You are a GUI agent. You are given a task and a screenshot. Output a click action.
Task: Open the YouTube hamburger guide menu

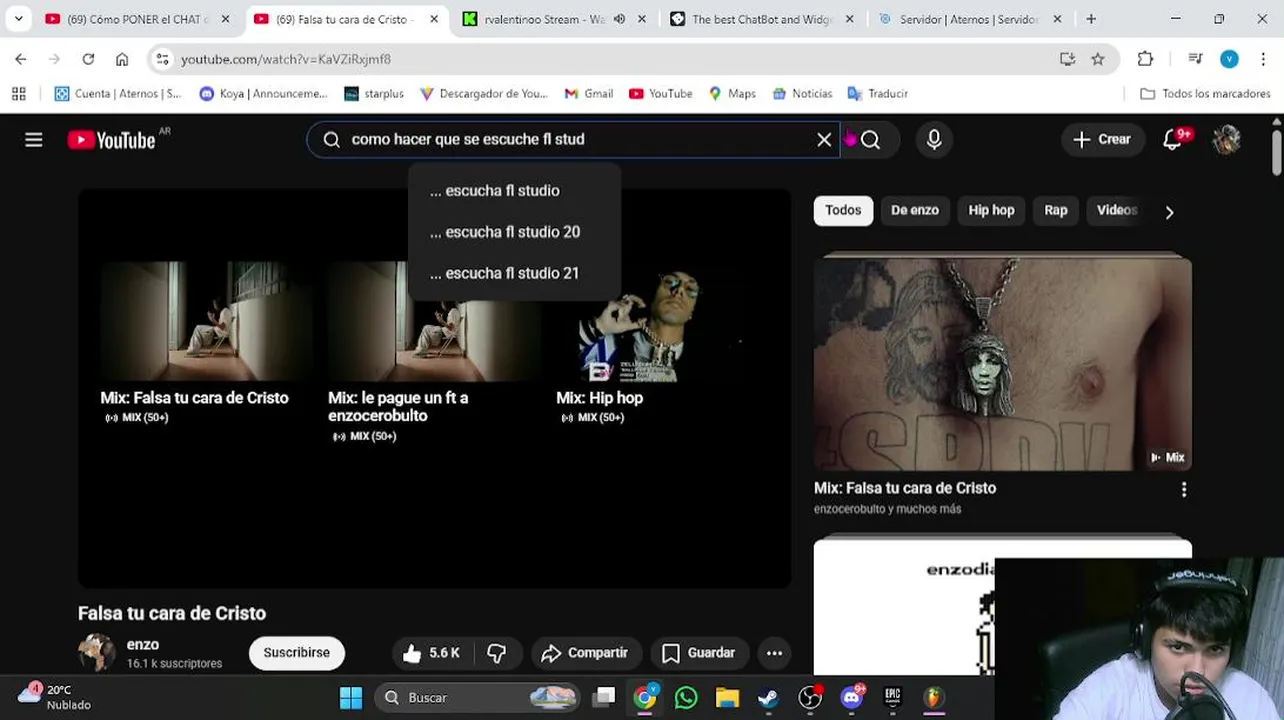point(34,140)
